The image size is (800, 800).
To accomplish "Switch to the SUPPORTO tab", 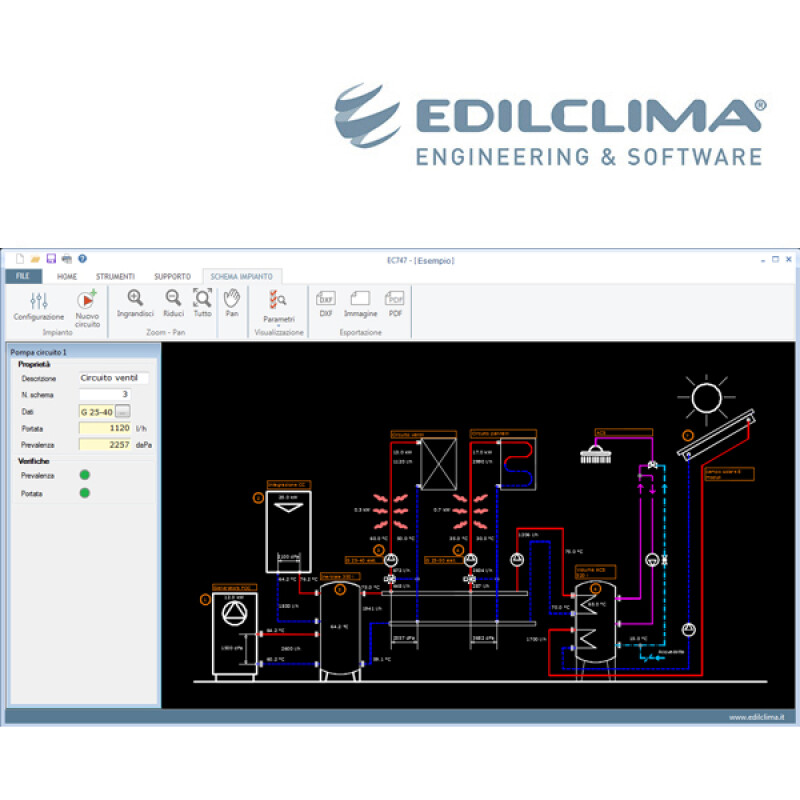I will [x=172, y=277].
